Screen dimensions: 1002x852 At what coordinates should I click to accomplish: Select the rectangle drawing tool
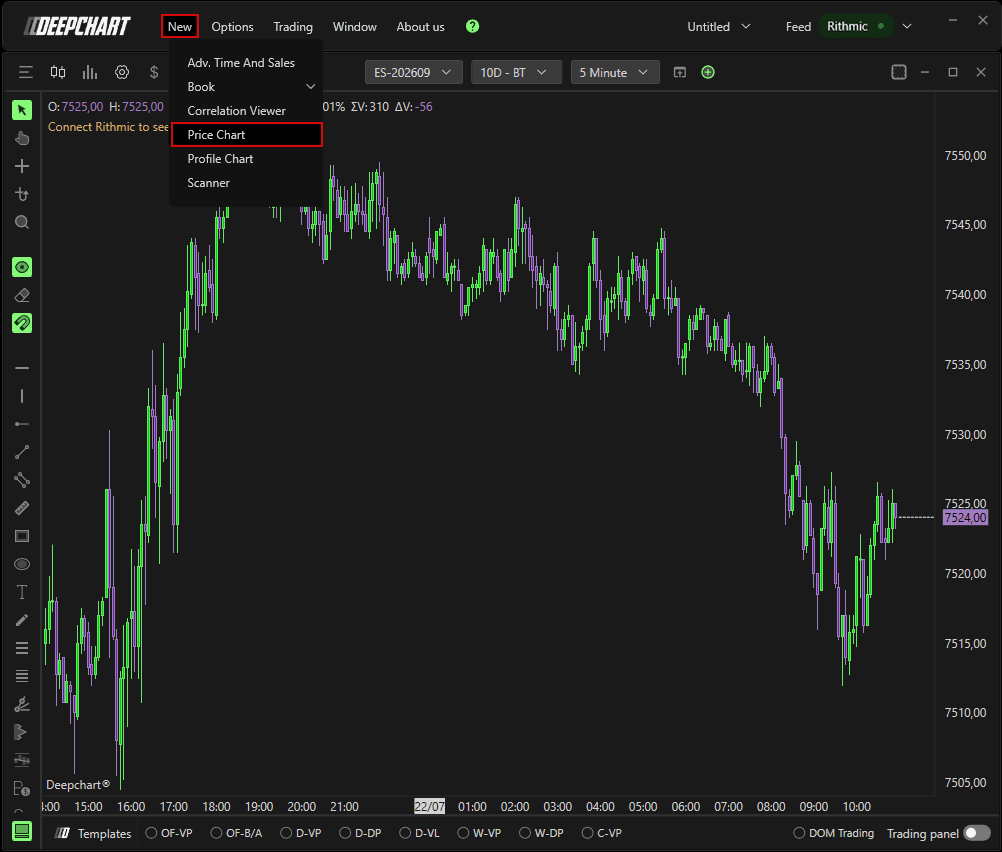pyautogui.click(x=22, y=536)
